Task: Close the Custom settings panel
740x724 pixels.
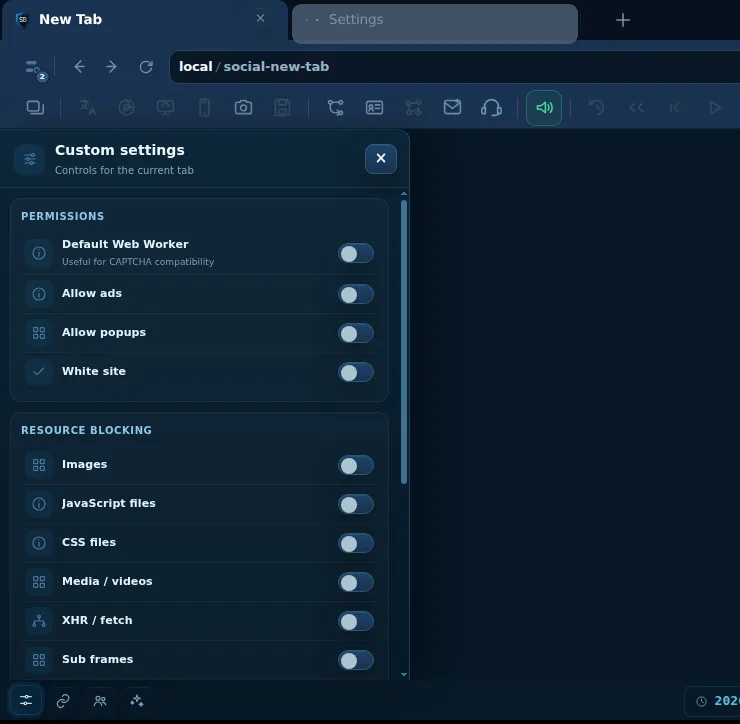Action: pyautogui.click(x=381, y=159)
